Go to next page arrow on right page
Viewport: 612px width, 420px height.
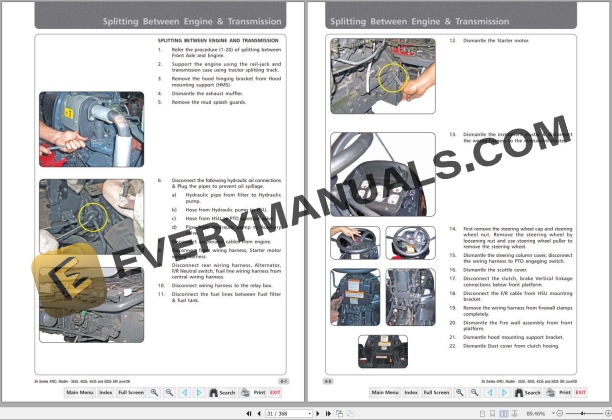(503, 393)
